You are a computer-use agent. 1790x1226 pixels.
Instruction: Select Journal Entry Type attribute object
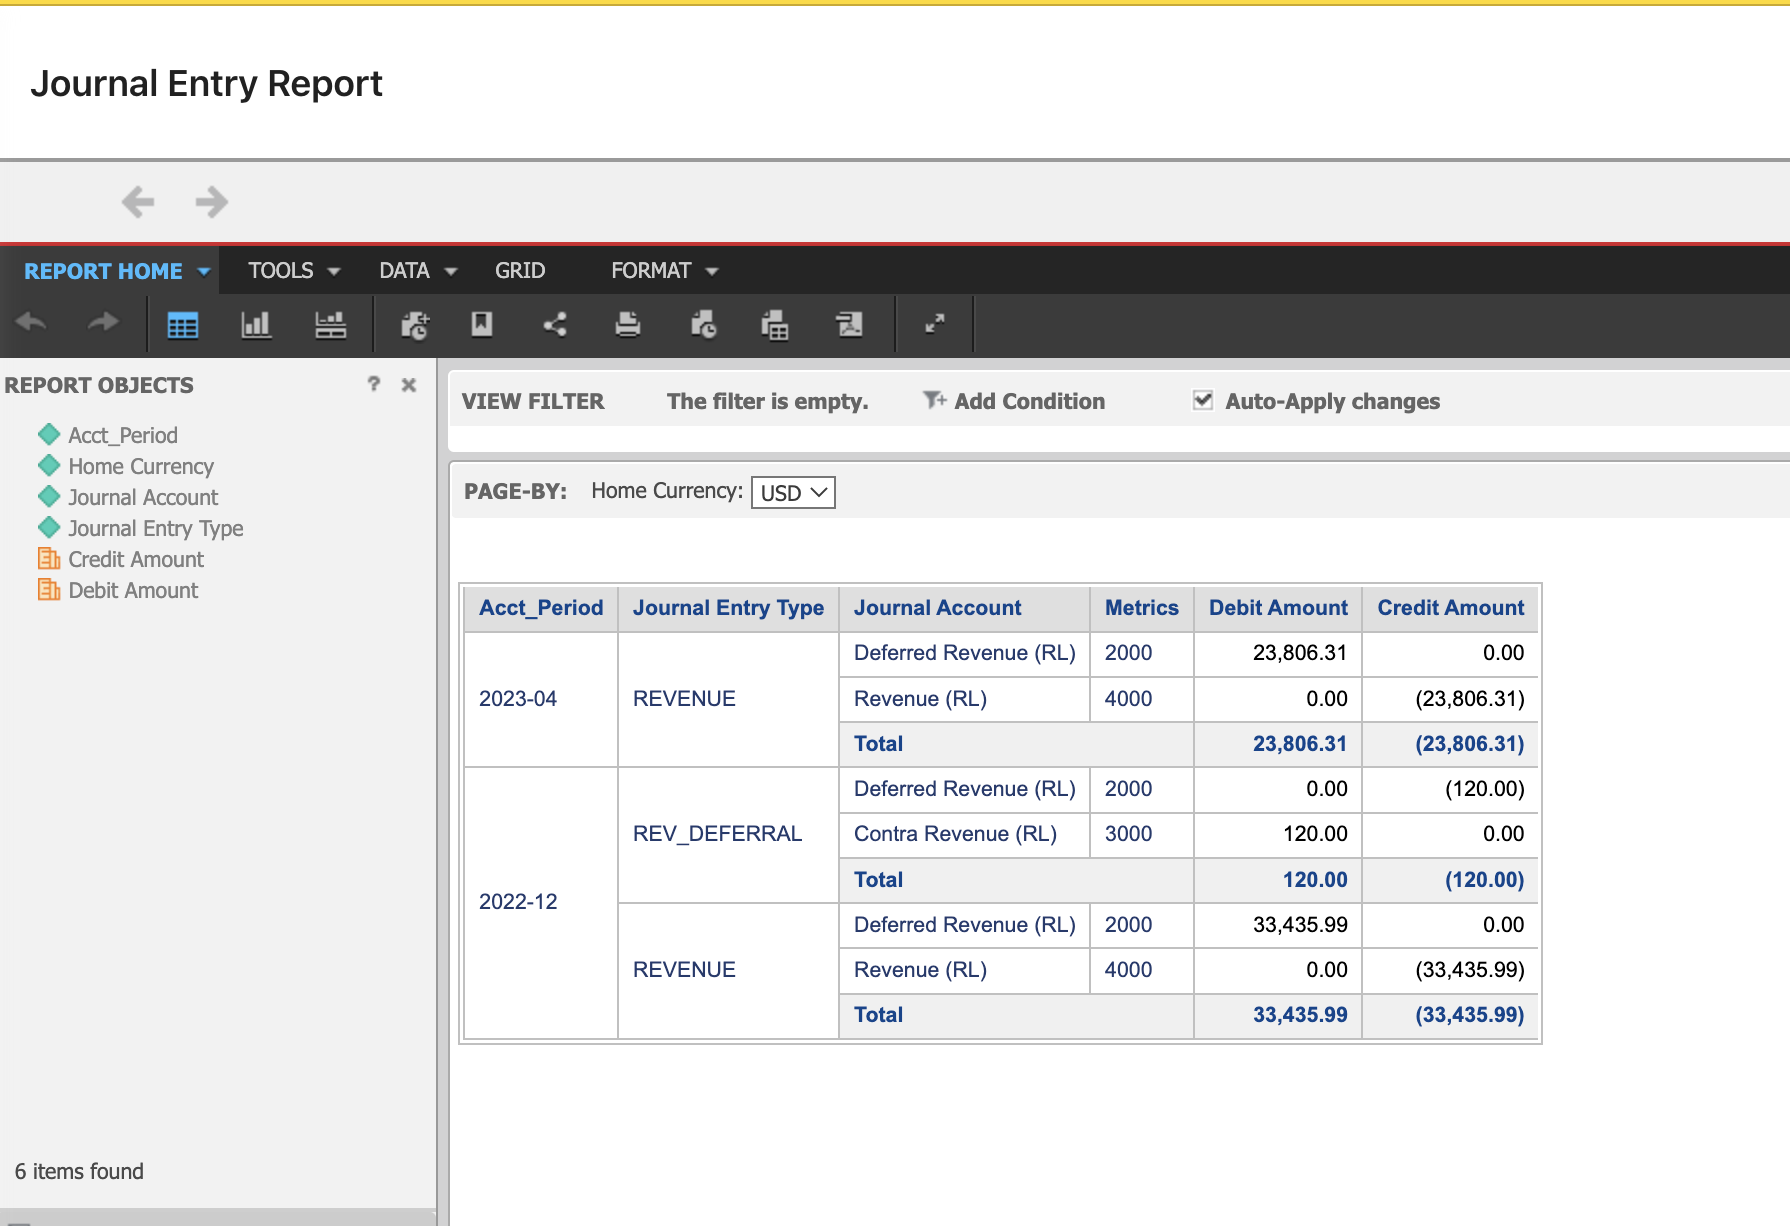155,528
